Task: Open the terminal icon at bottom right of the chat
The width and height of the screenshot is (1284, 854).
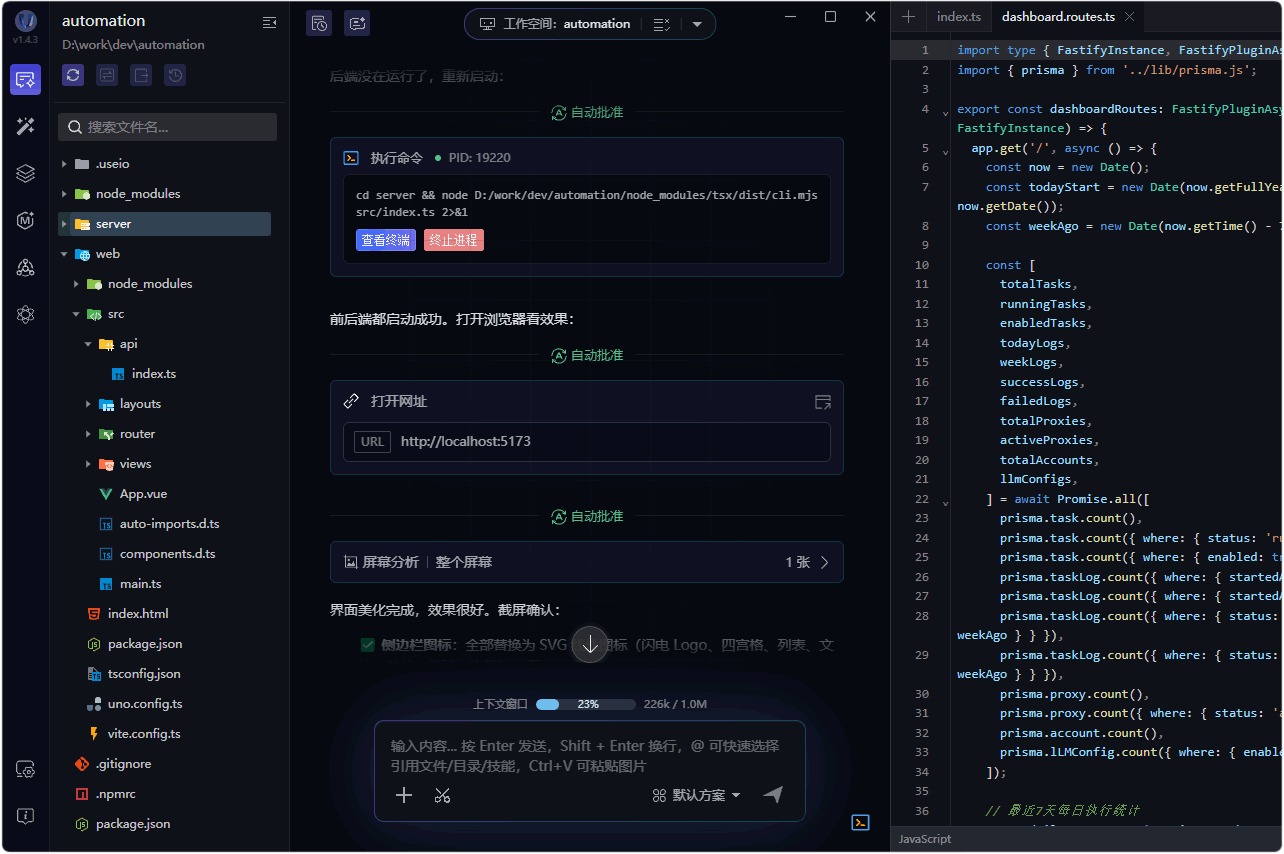Action: point(860,822)
